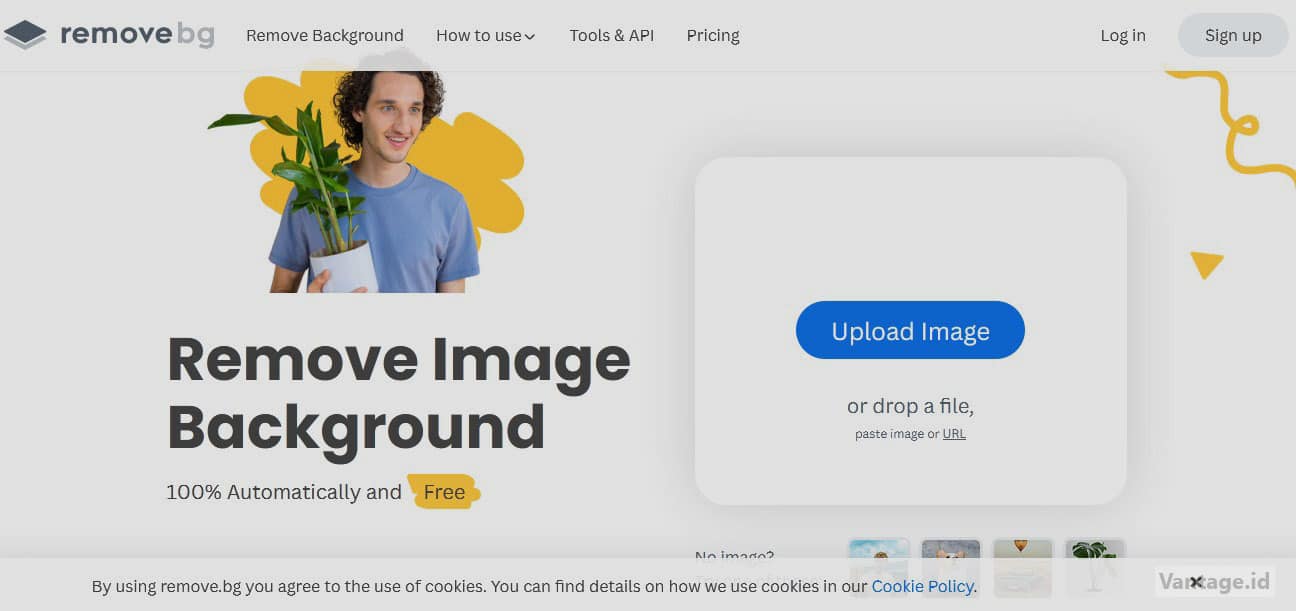The height and width of the screenshot is (611, 1296).
Task: Click the Upload Image button
Action: tap(909, 331)
